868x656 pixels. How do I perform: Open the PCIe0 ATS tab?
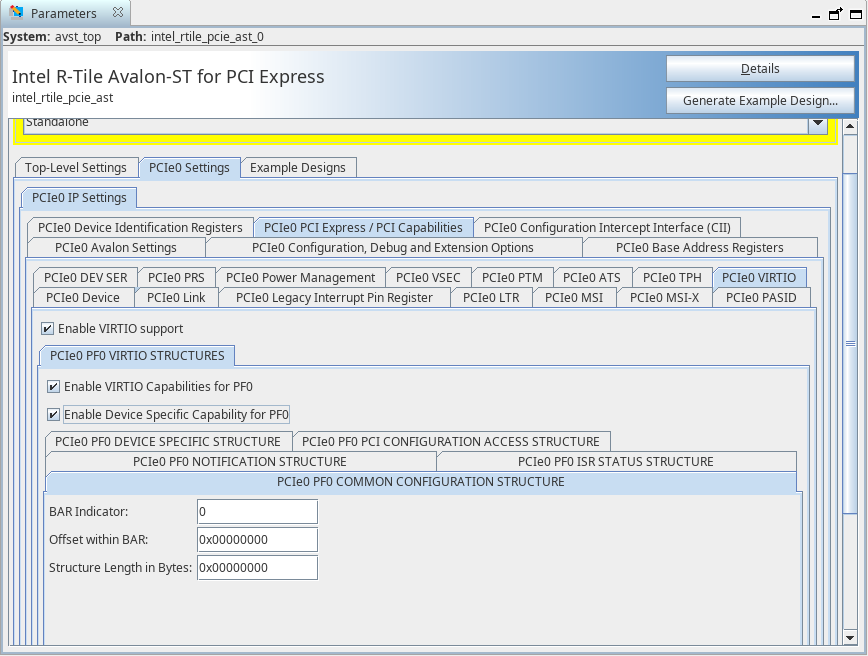(592, 277)
